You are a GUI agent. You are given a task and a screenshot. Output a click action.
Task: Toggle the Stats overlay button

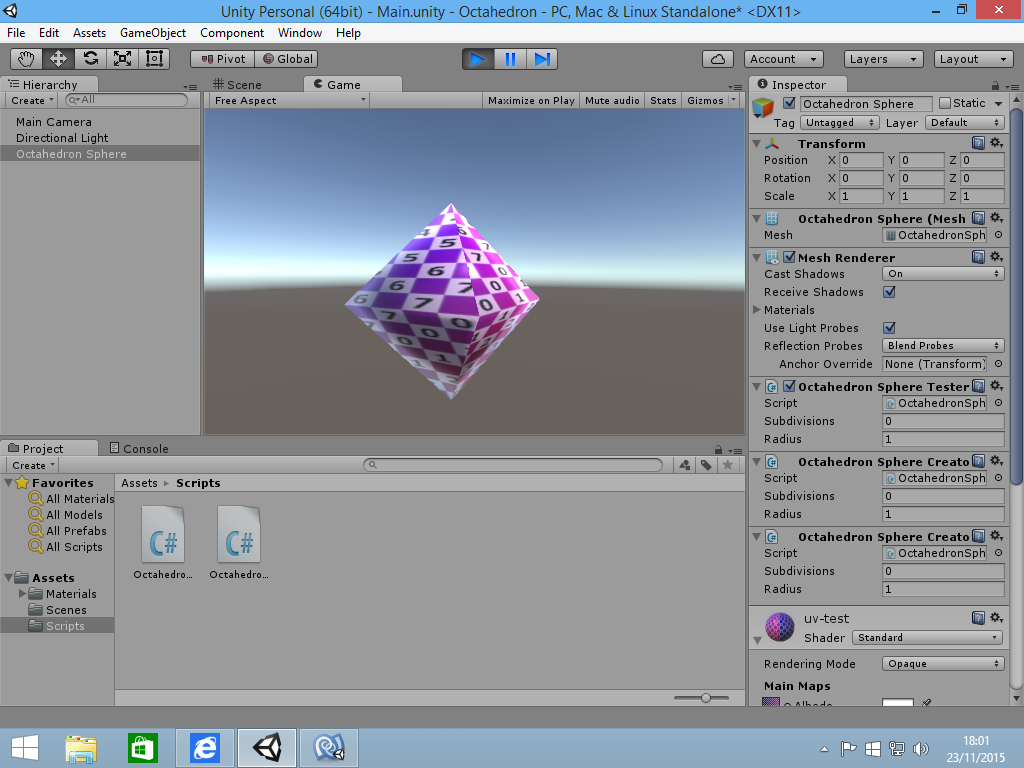pos(663,100)
